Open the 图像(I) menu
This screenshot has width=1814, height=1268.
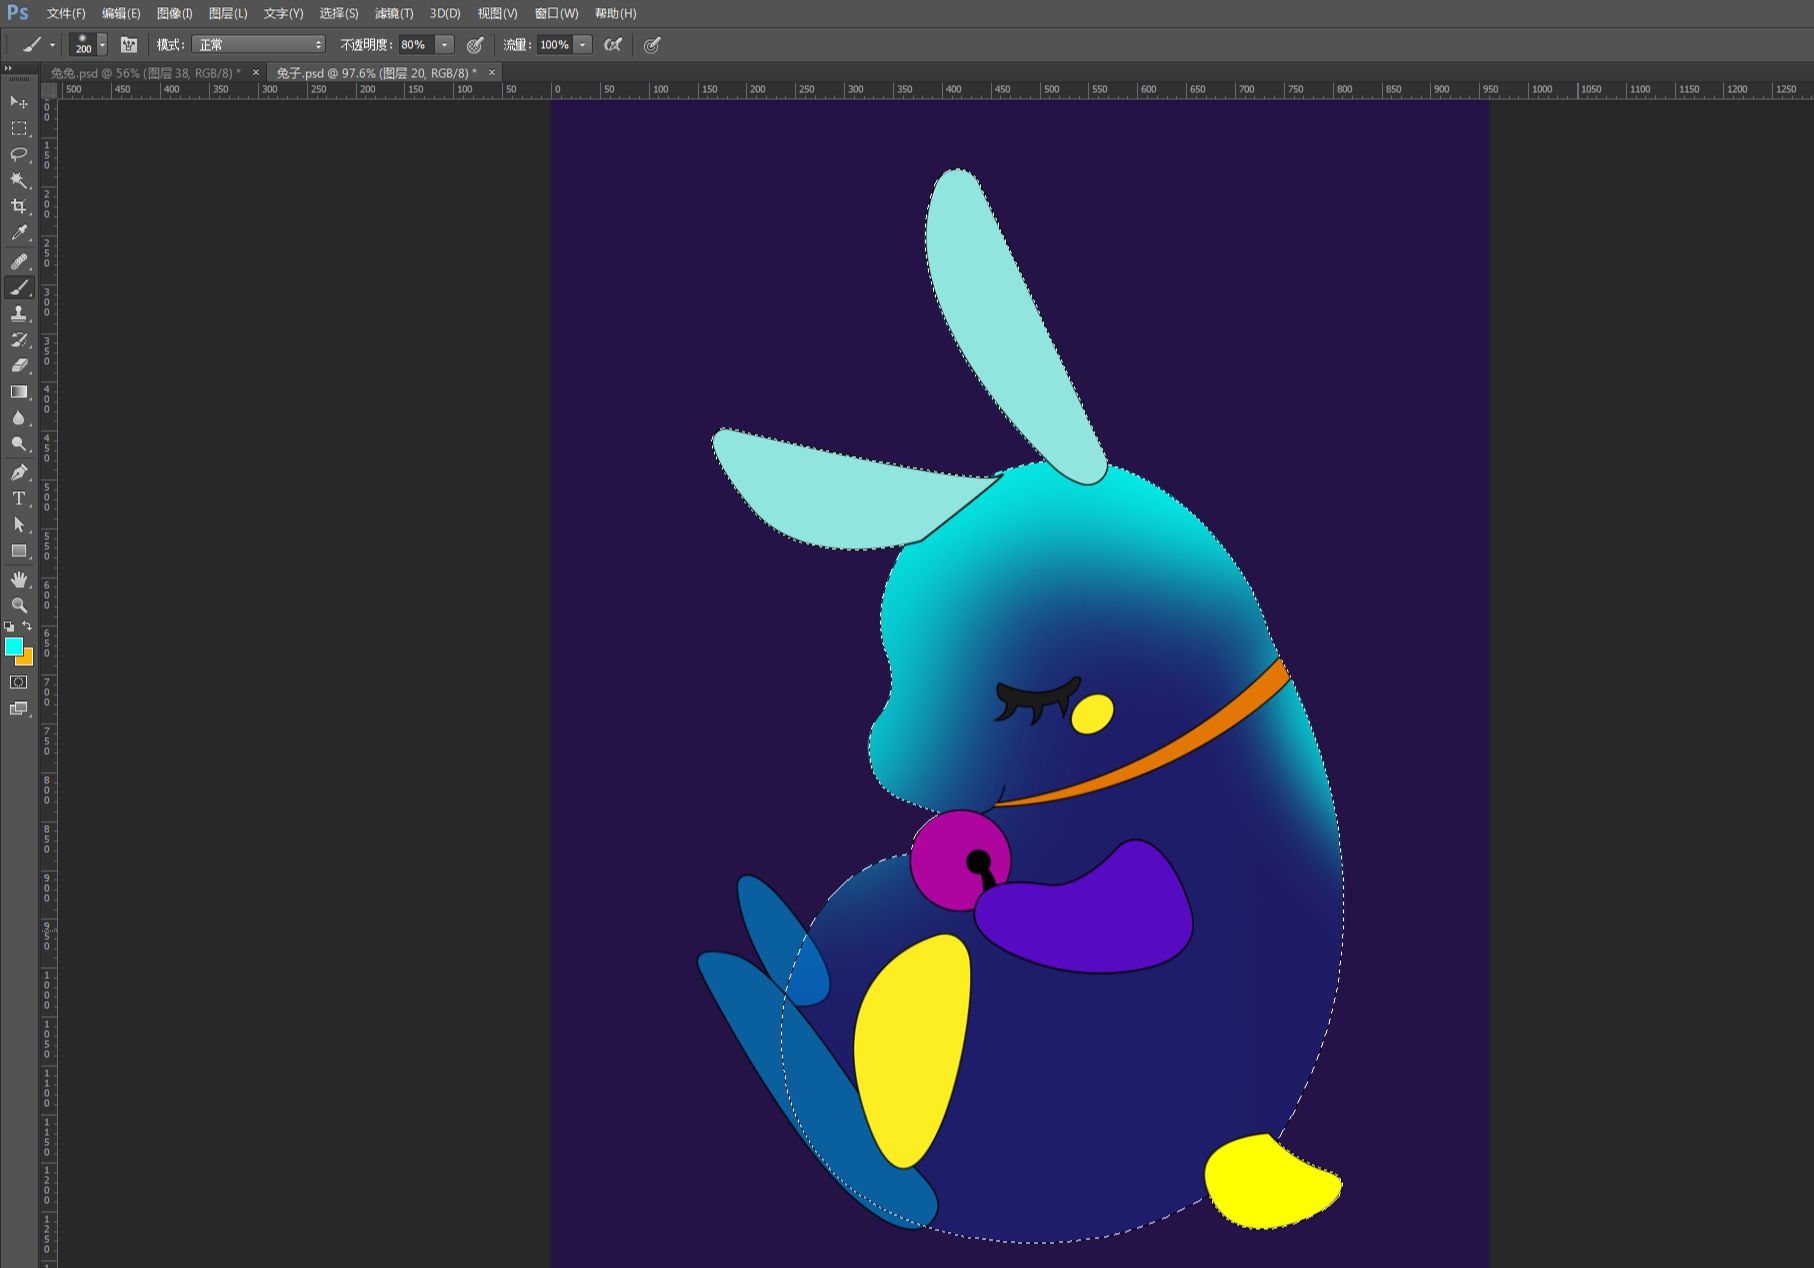pos(175,13)
